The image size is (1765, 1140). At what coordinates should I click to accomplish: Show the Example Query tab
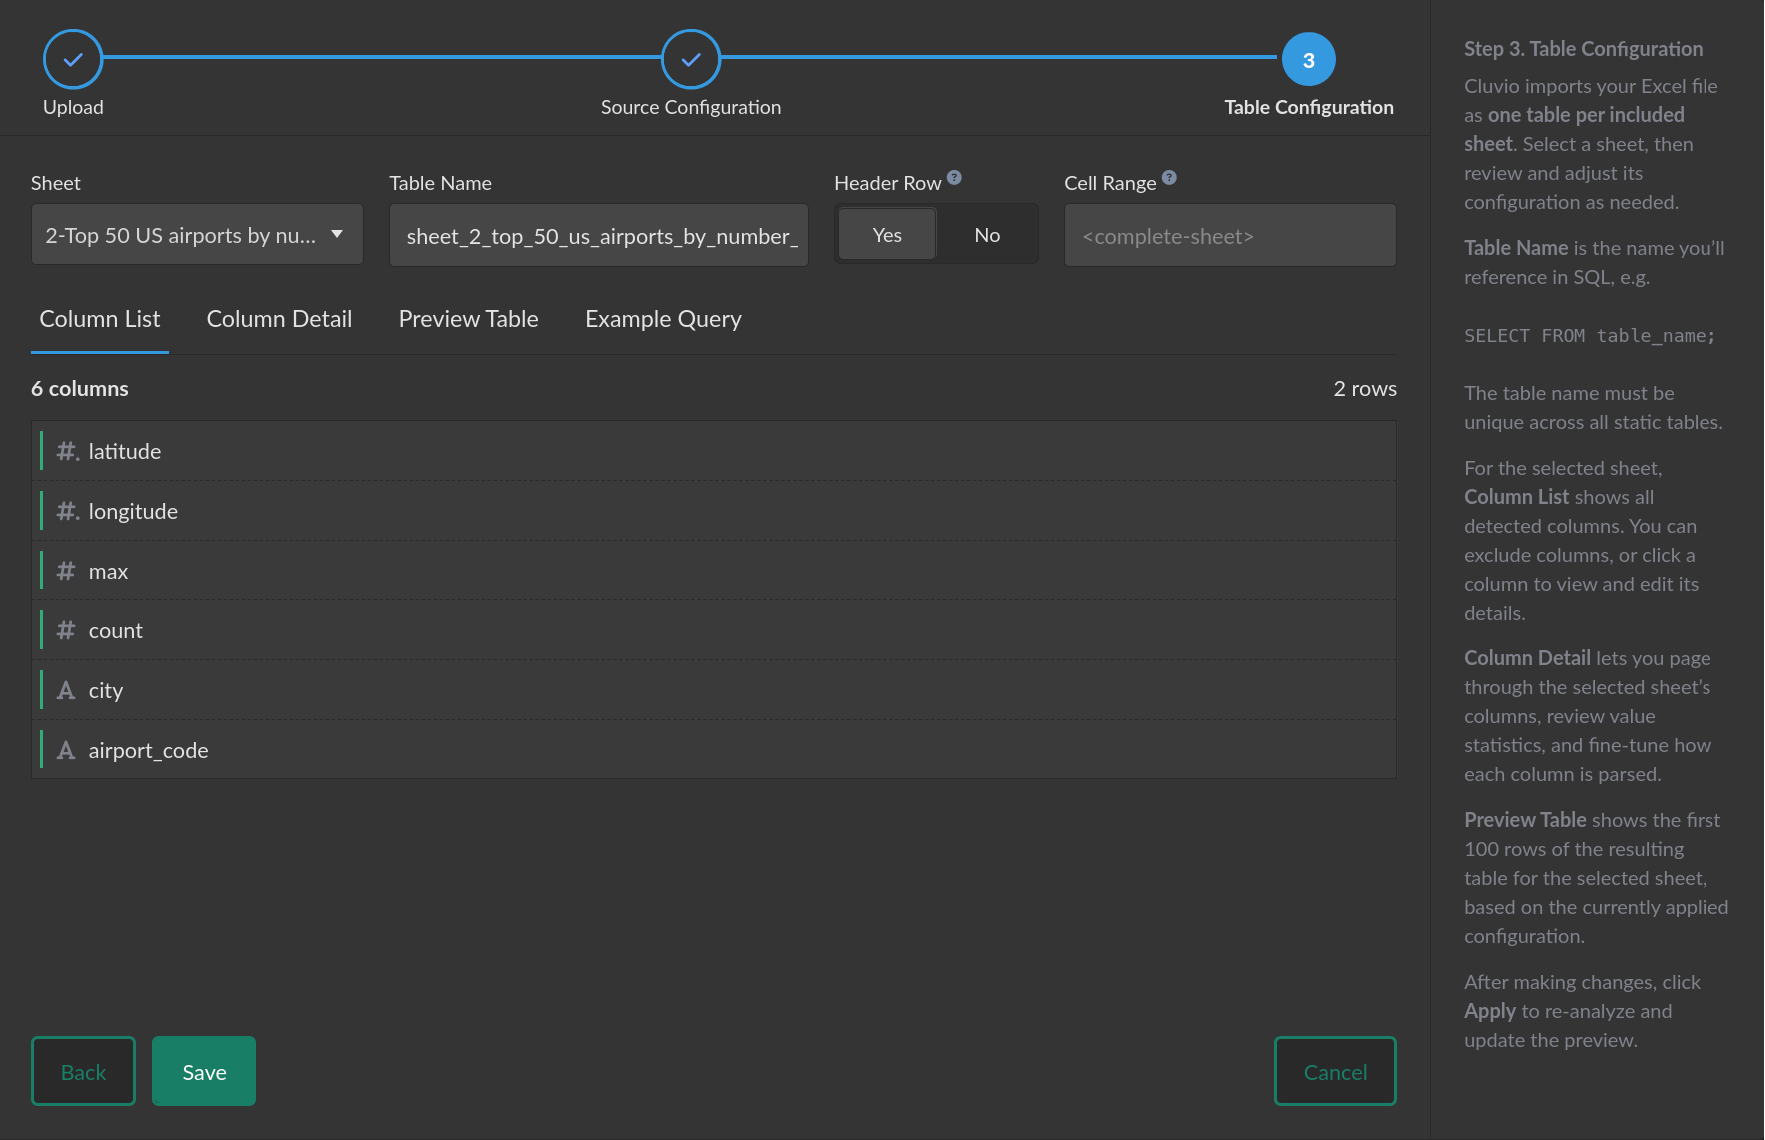click(x=663, y=319)
